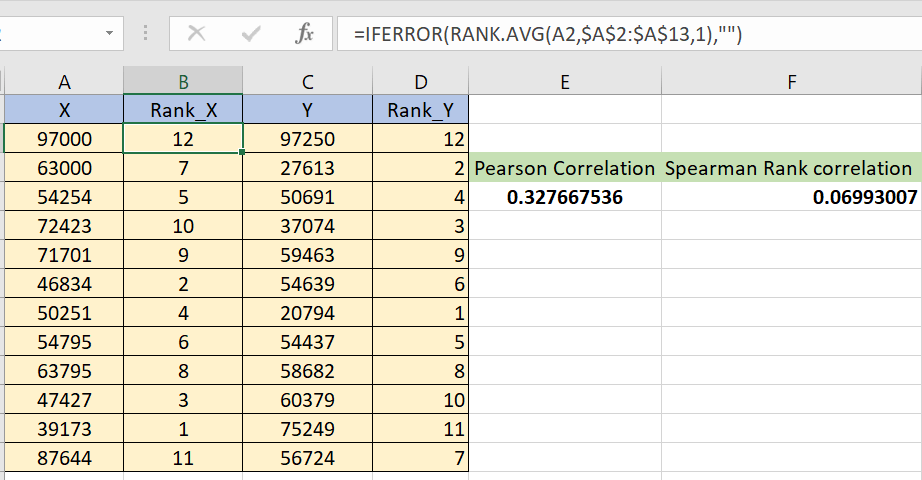Open the Insert Function fx dialog
Viewport: 922px width, 480px height.
(x=304, y=34)
